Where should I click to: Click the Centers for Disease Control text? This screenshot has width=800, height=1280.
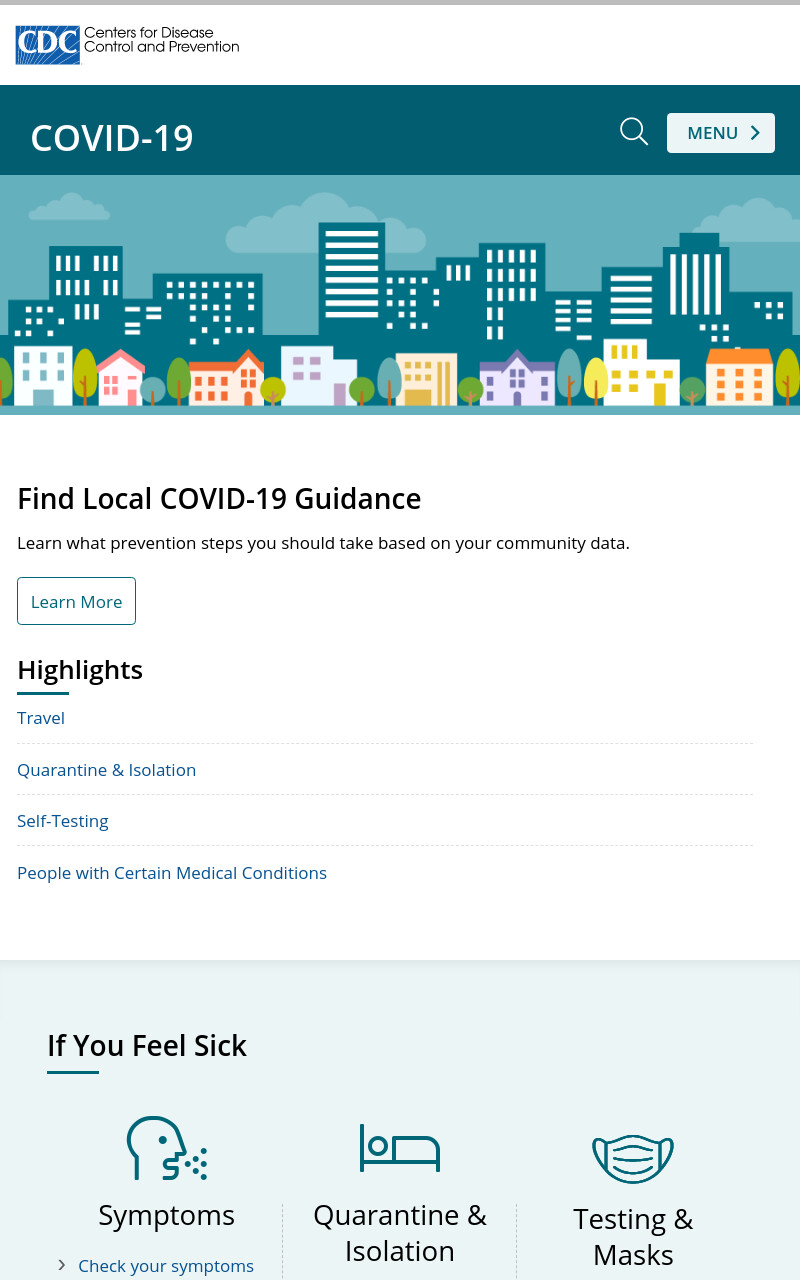pyautogui.click(x=162, y=40)
